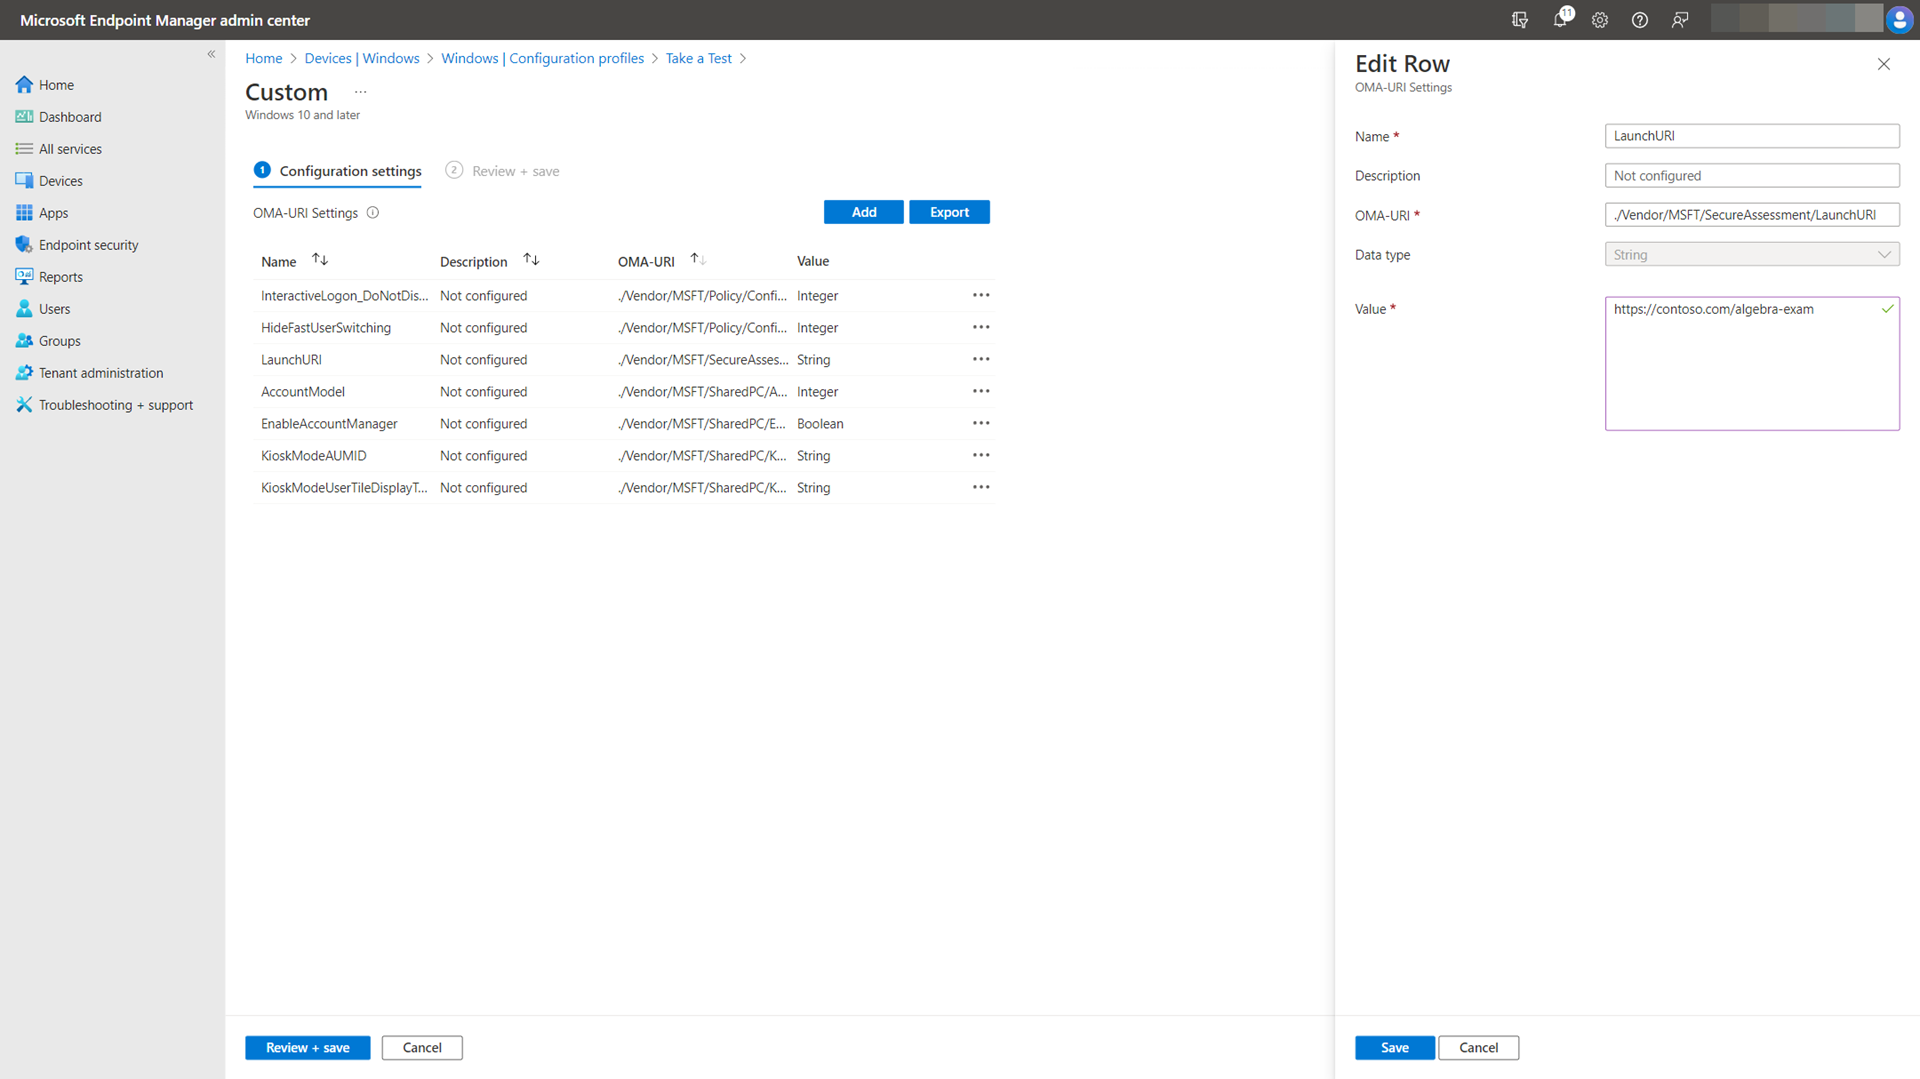This screenshot has height=1079, width=1920.
Task: Click the Export button
Action: [949, 212]
